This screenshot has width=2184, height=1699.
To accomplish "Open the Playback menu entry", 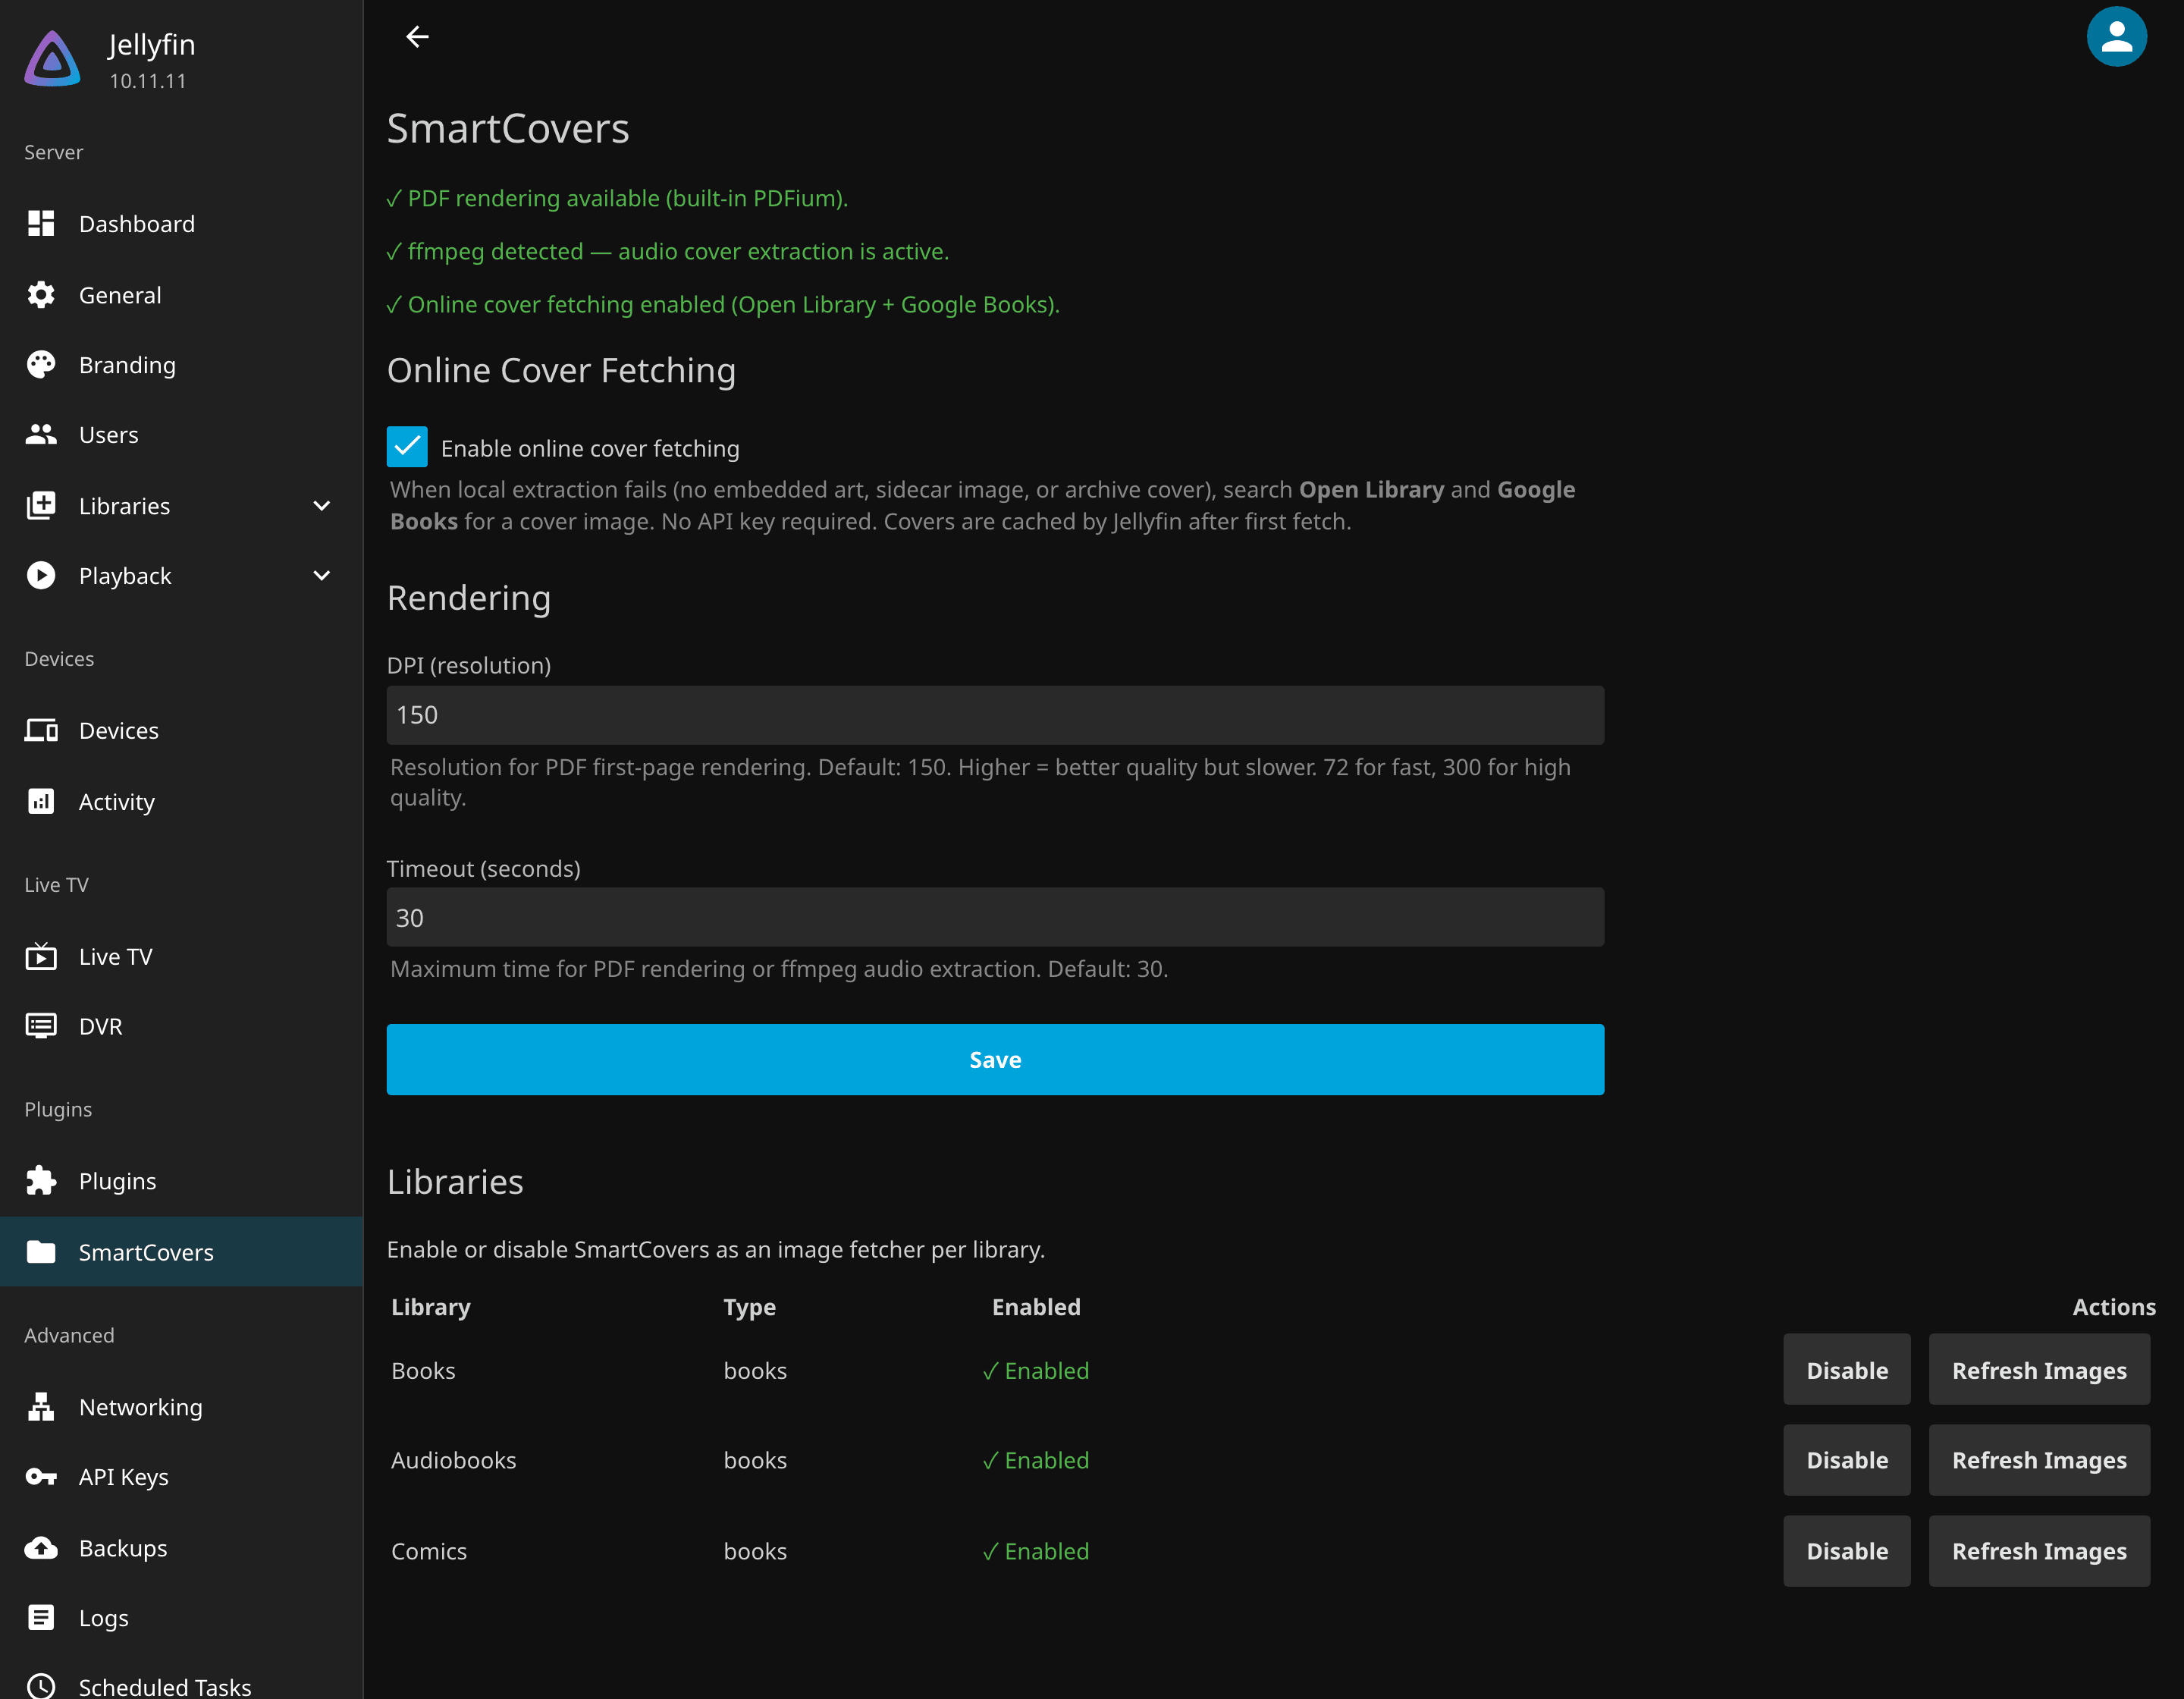I will (181, 575).
